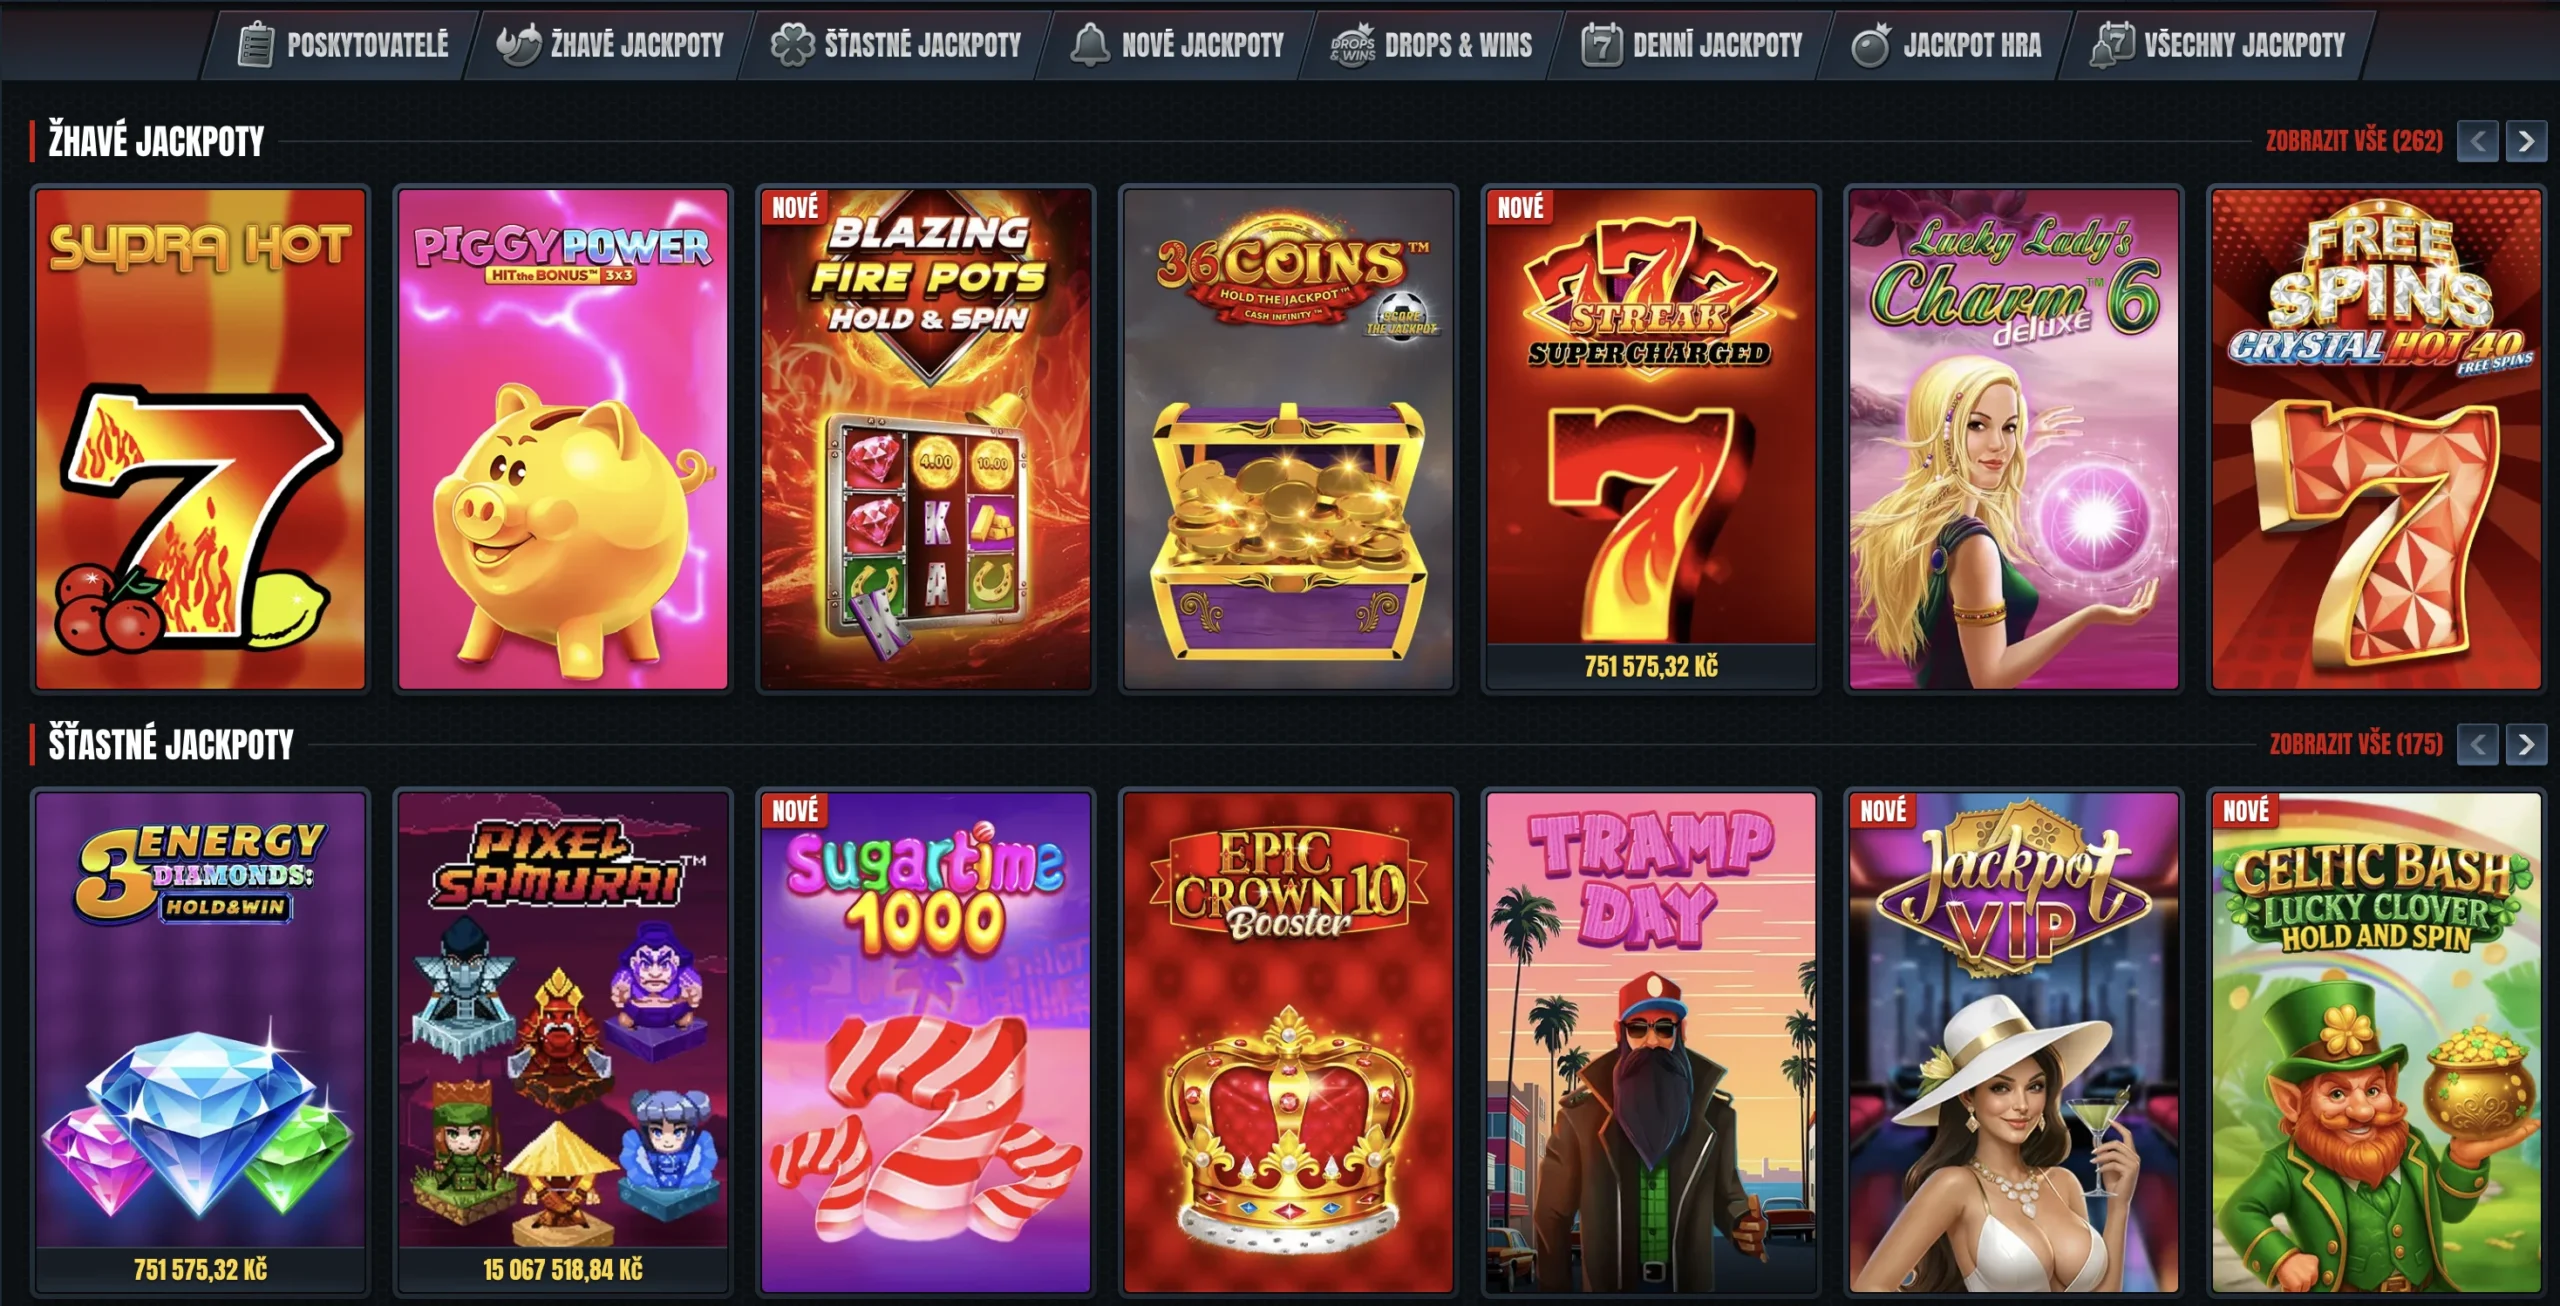Click the icon beside Všechny Jackpoty
The width and height of the screenshot is (2560, 1306).
click(2112, 45)
